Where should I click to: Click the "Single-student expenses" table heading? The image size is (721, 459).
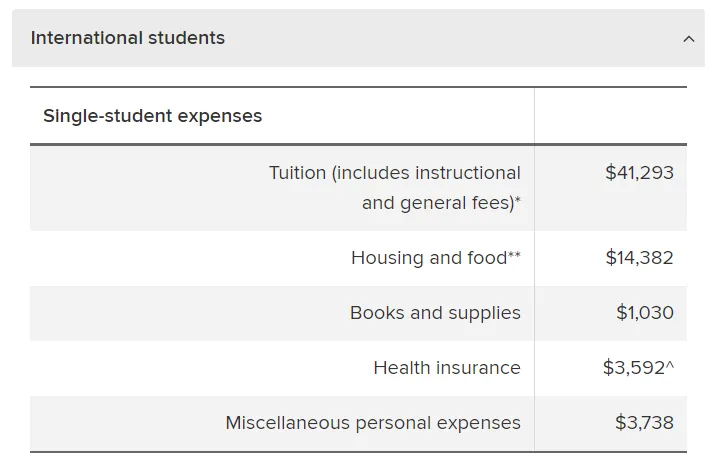(152, 116)
